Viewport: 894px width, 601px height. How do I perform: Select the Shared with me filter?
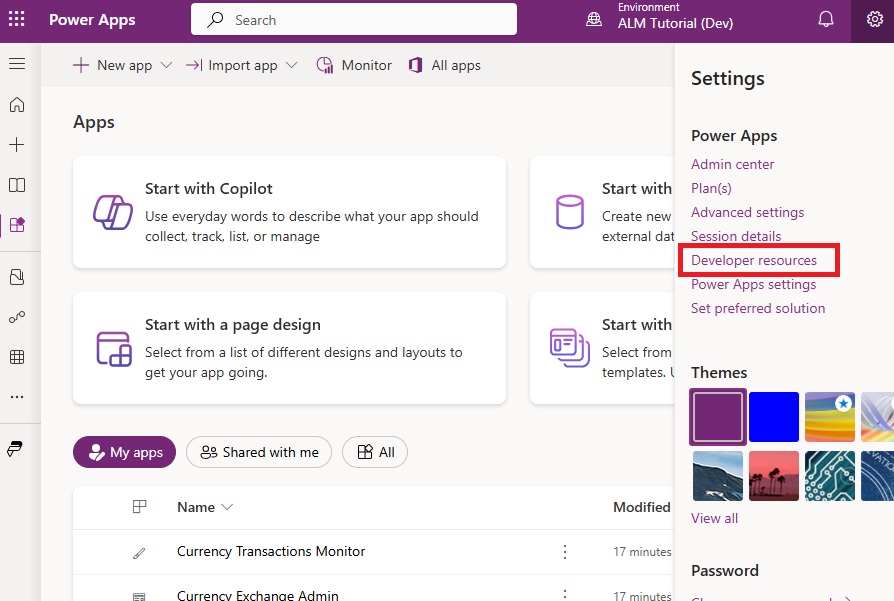[259, 452]
